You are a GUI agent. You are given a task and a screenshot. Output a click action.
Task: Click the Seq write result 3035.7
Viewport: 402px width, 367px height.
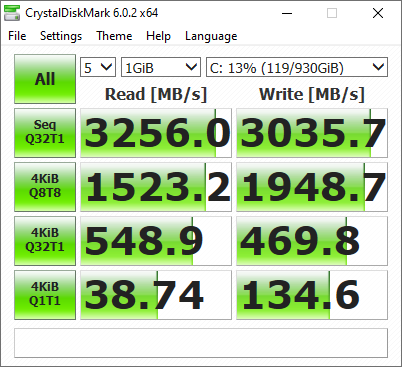[x=312, y=133]
